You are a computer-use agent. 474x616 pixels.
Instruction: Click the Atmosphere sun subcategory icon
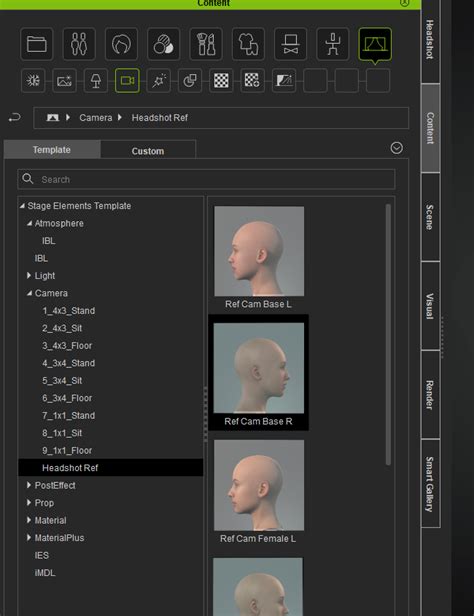[x=33, y=81]
